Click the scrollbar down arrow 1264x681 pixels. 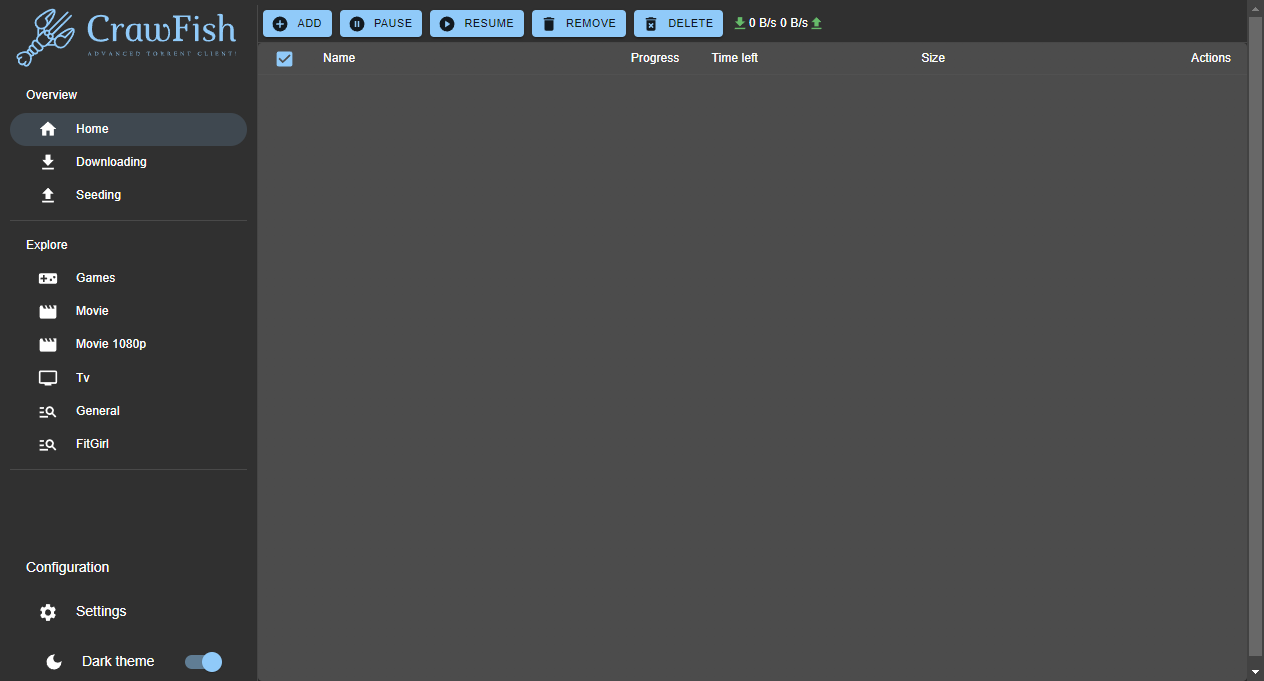click(x=1256, y=672)
